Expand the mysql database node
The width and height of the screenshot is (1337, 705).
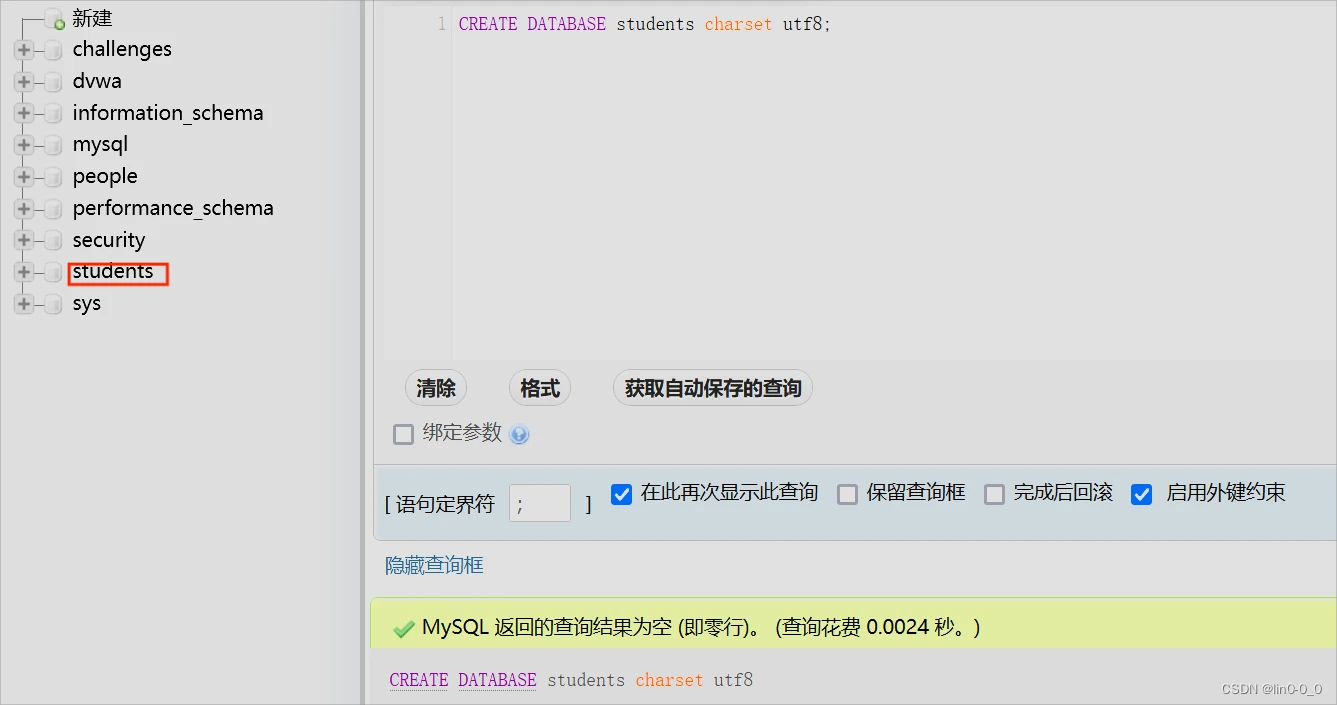(24, 145)
